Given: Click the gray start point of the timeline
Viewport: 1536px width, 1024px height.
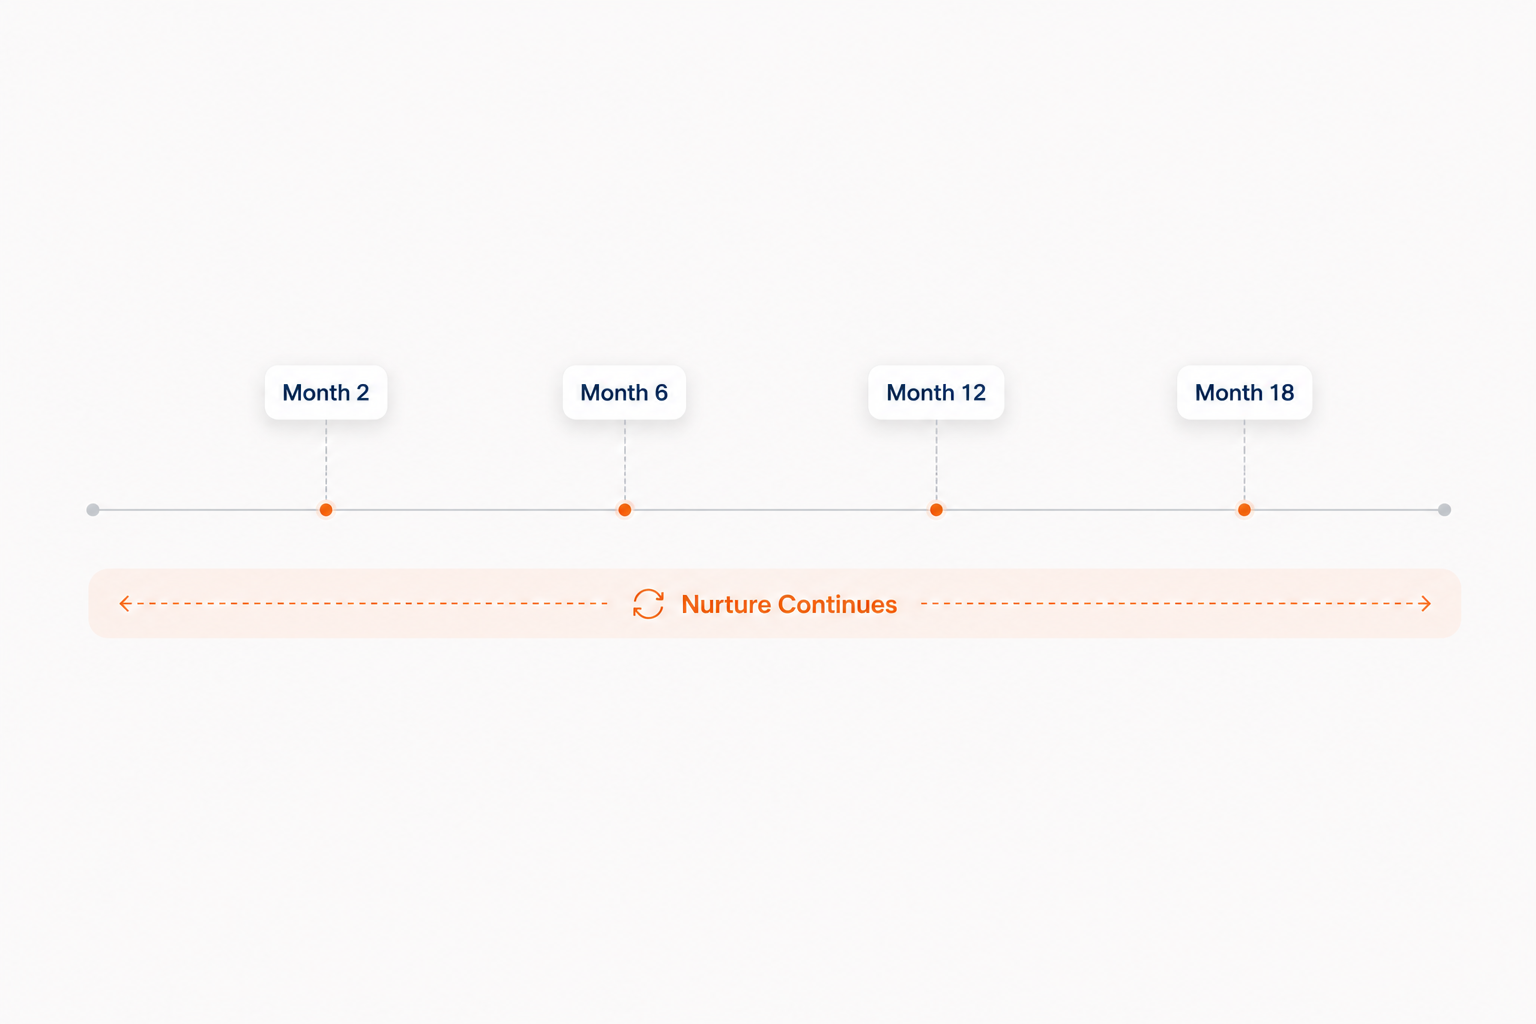Looking at the screenshot, I should tap(93, 510).
